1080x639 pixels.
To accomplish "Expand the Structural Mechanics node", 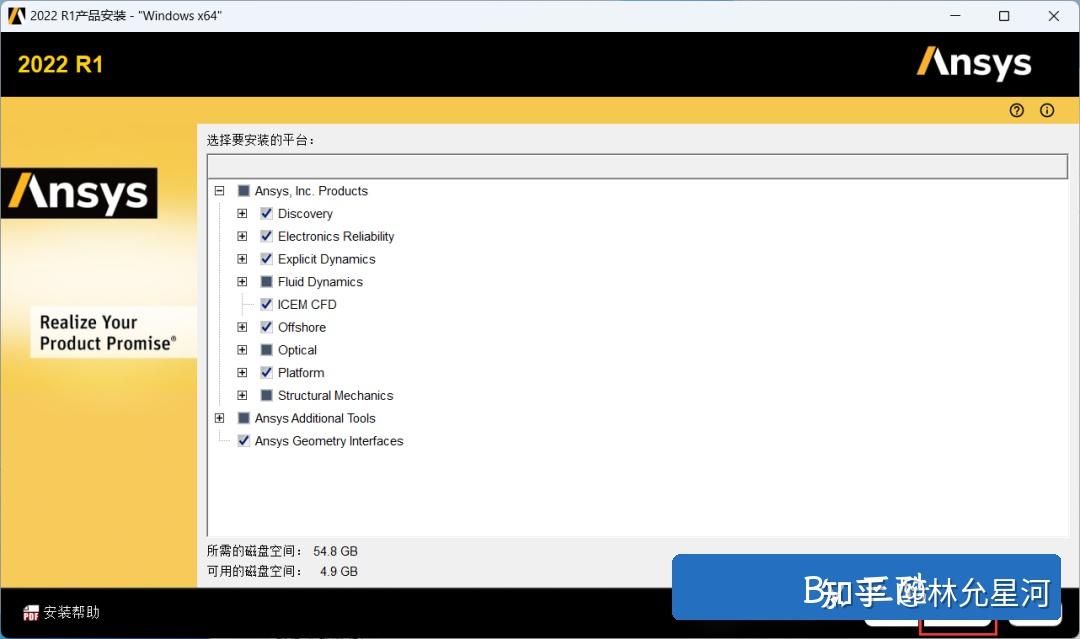I will 241,395.
